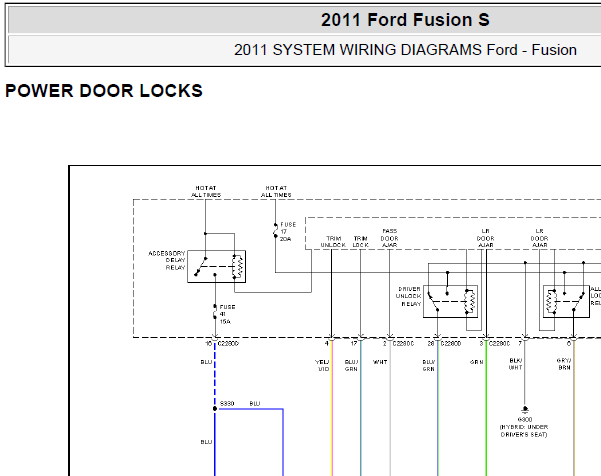Viewport: 601px width, 476px height.
Task: Click the yellow/violet wire below pin 4
Action: 332,408
